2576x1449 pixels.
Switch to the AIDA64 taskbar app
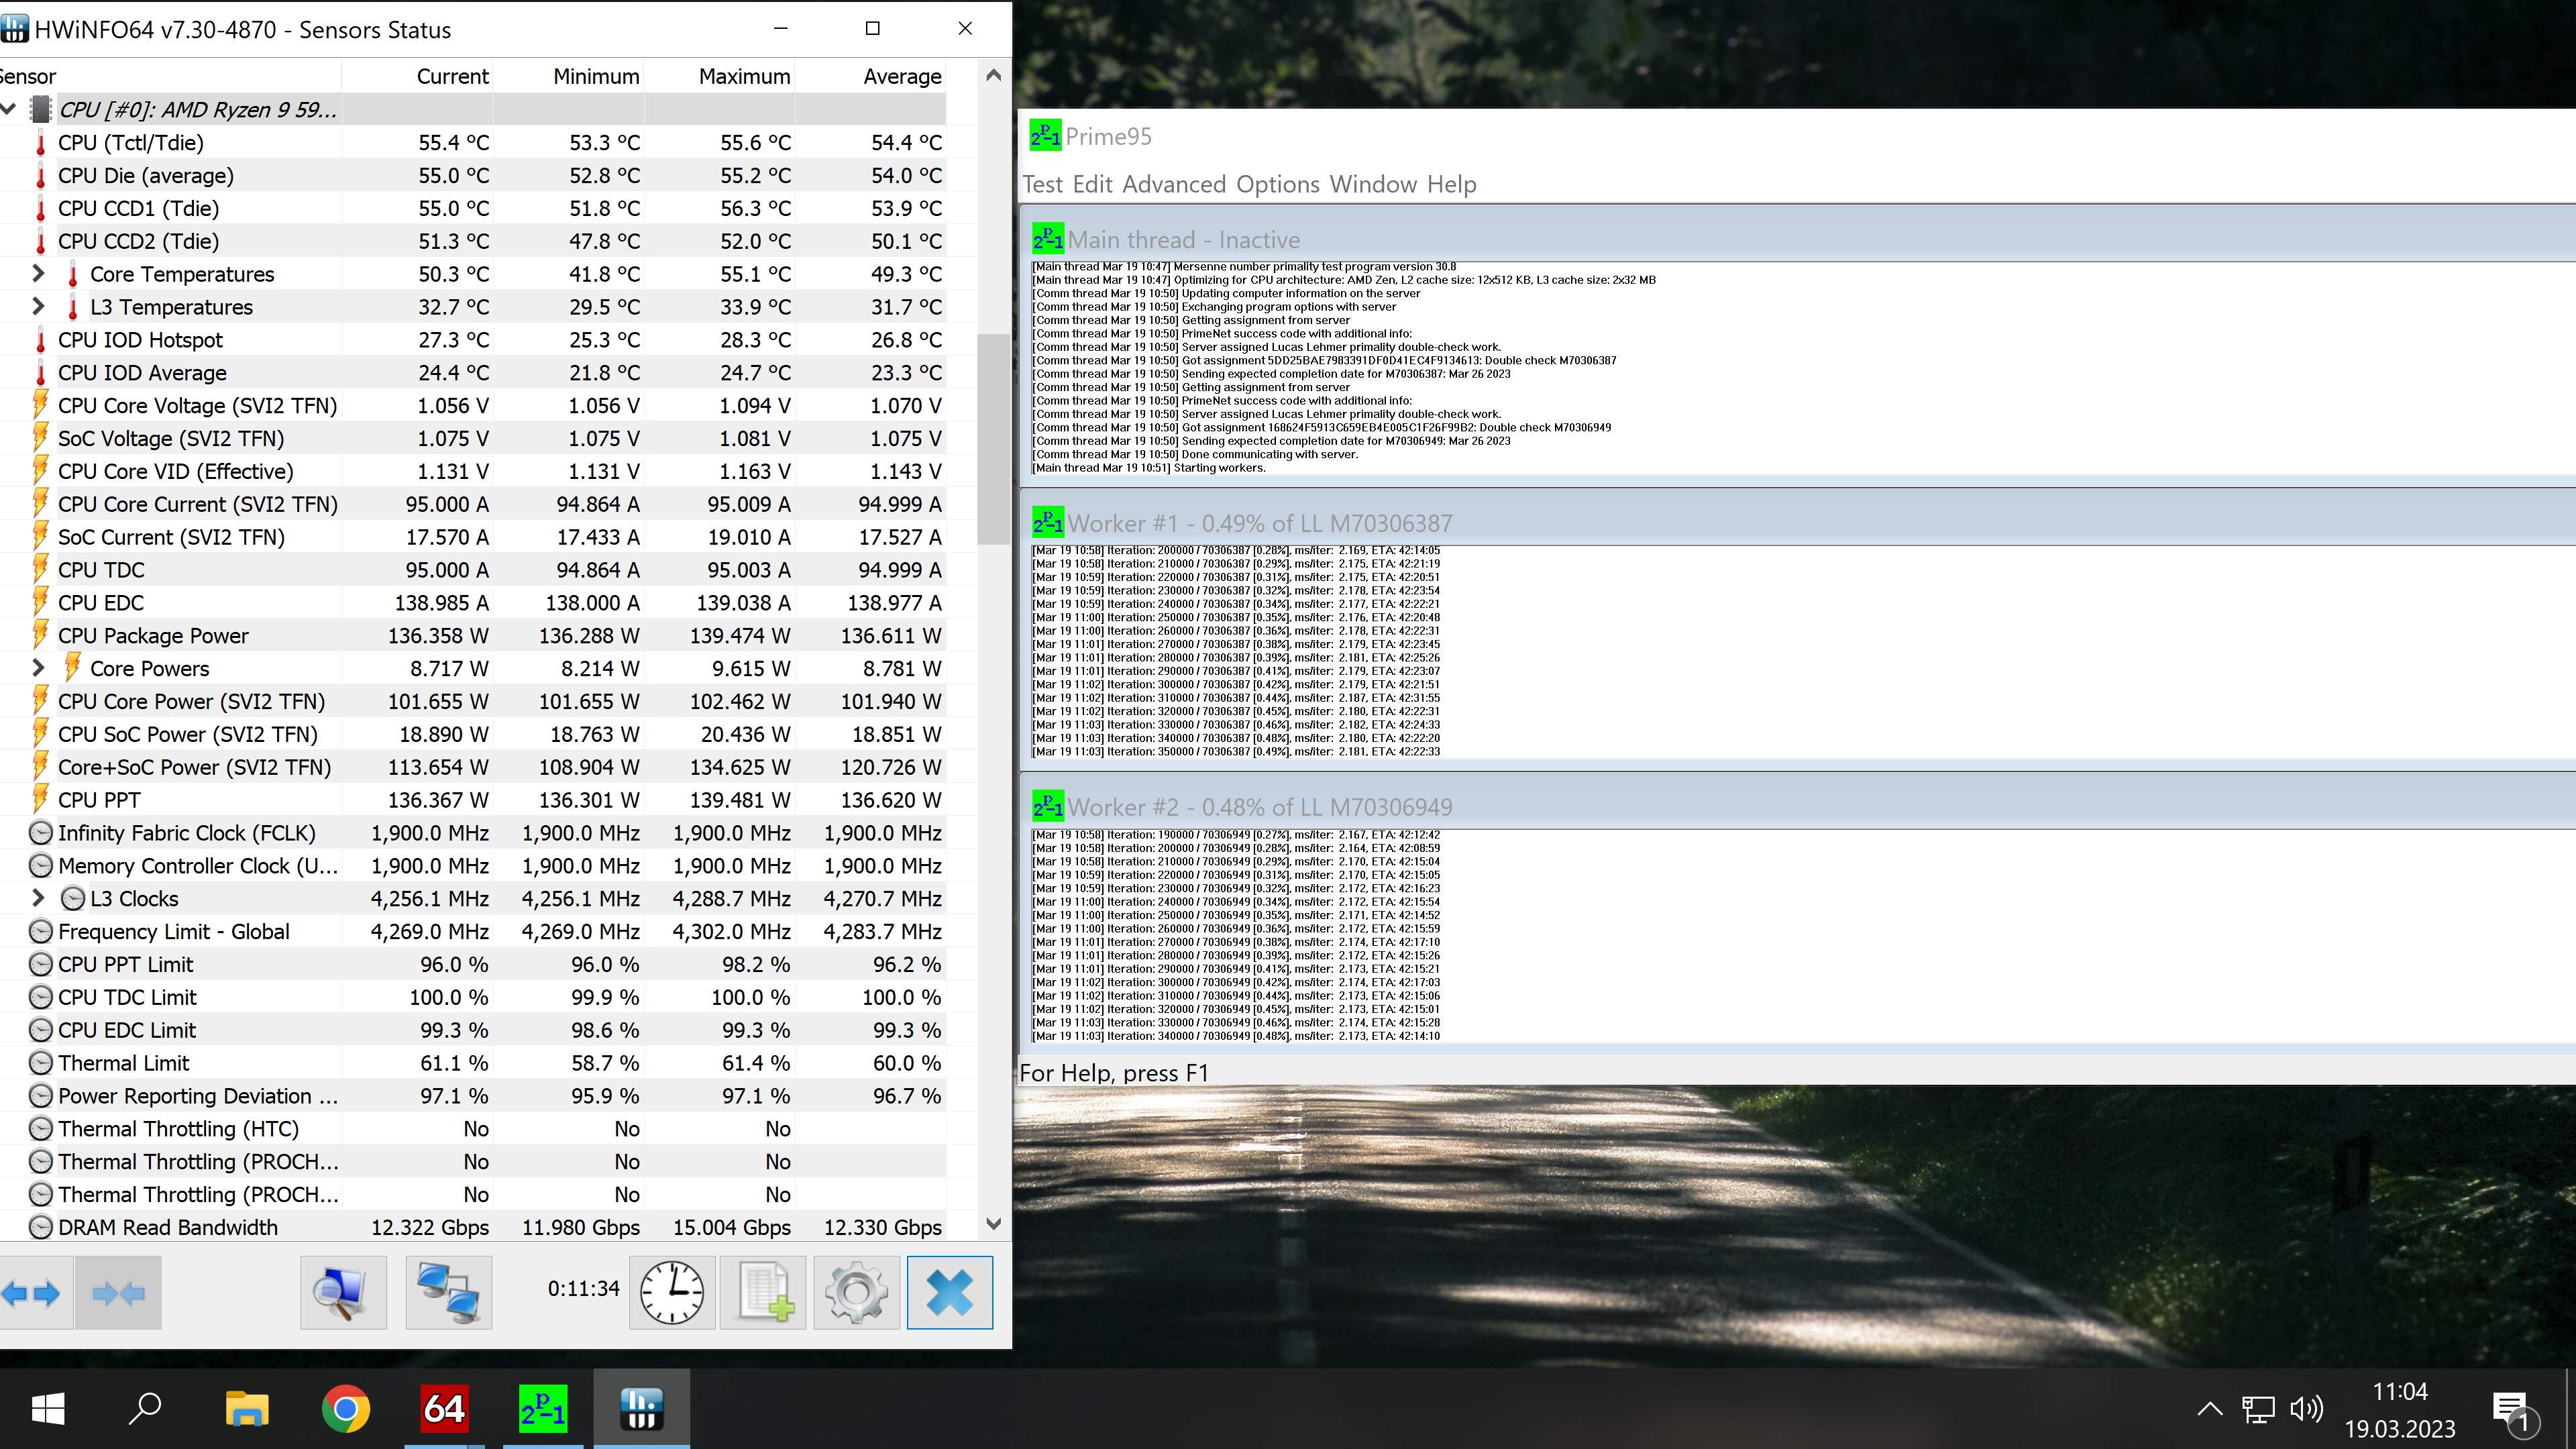tap(444, 1409)
